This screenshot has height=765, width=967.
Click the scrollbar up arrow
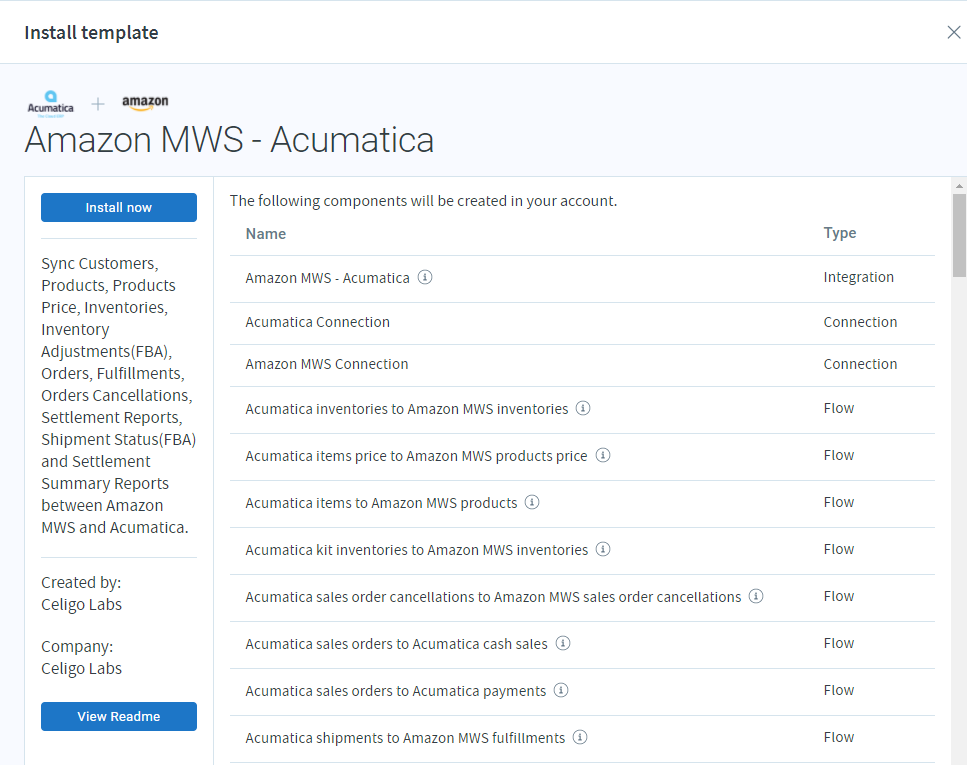click(x=959, y=185)
